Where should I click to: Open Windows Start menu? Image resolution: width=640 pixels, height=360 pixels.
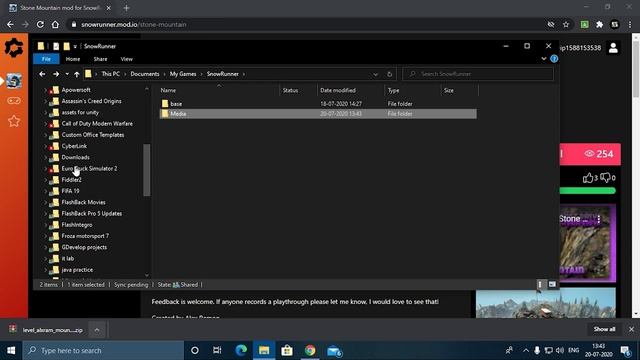(x=11, y=350)
